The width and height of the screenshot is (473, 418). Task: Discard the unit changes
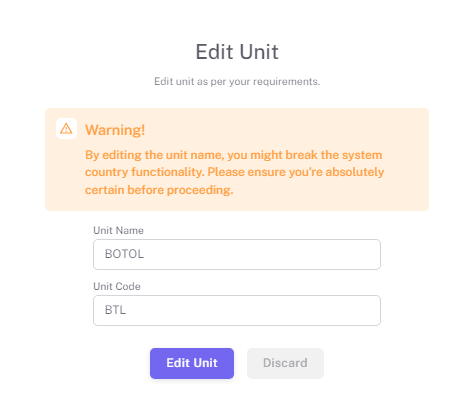(285, 363)
